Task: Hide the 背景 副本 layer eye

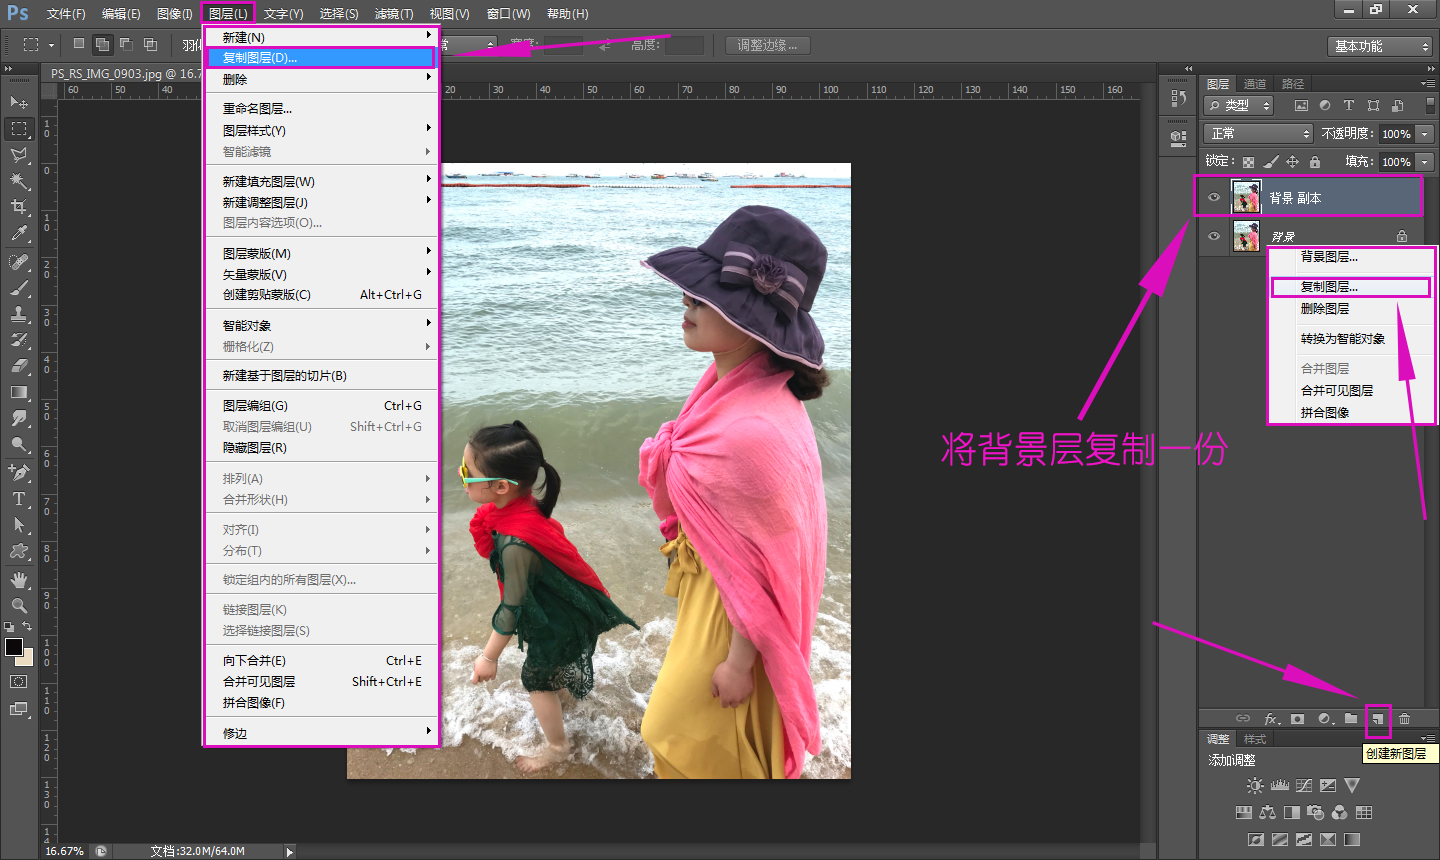Action: [1214, 197]
